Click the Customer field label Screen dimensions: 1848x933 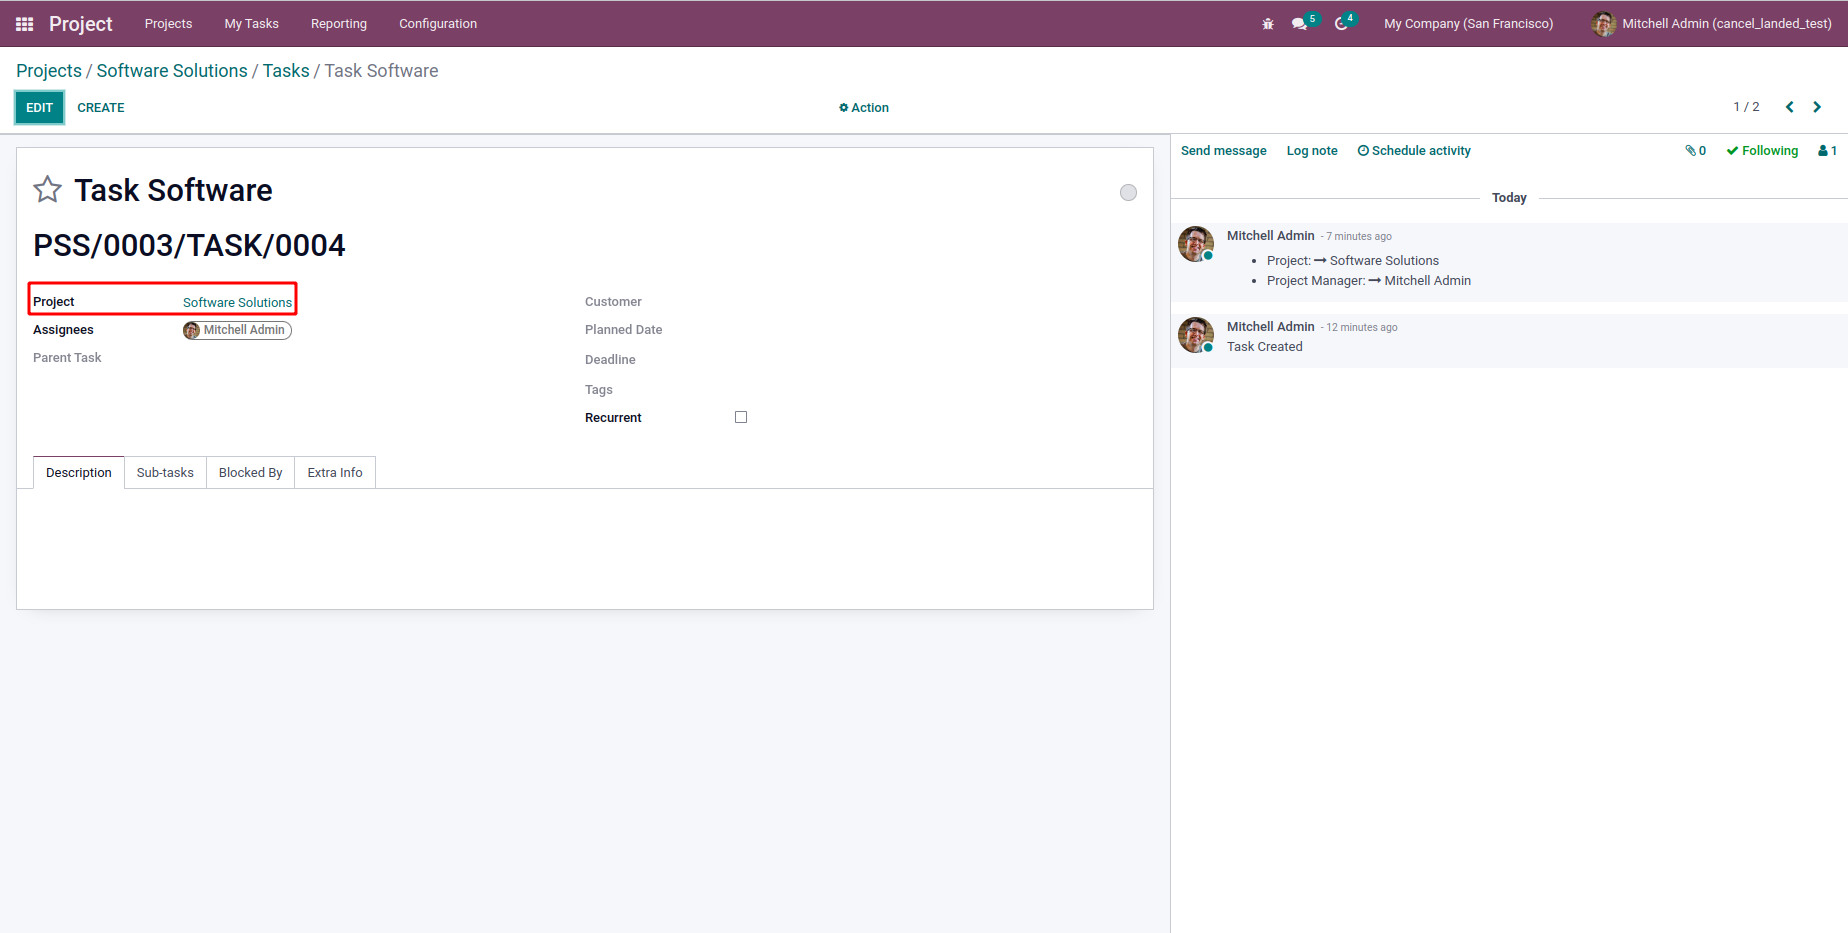(x=613, y=302)
